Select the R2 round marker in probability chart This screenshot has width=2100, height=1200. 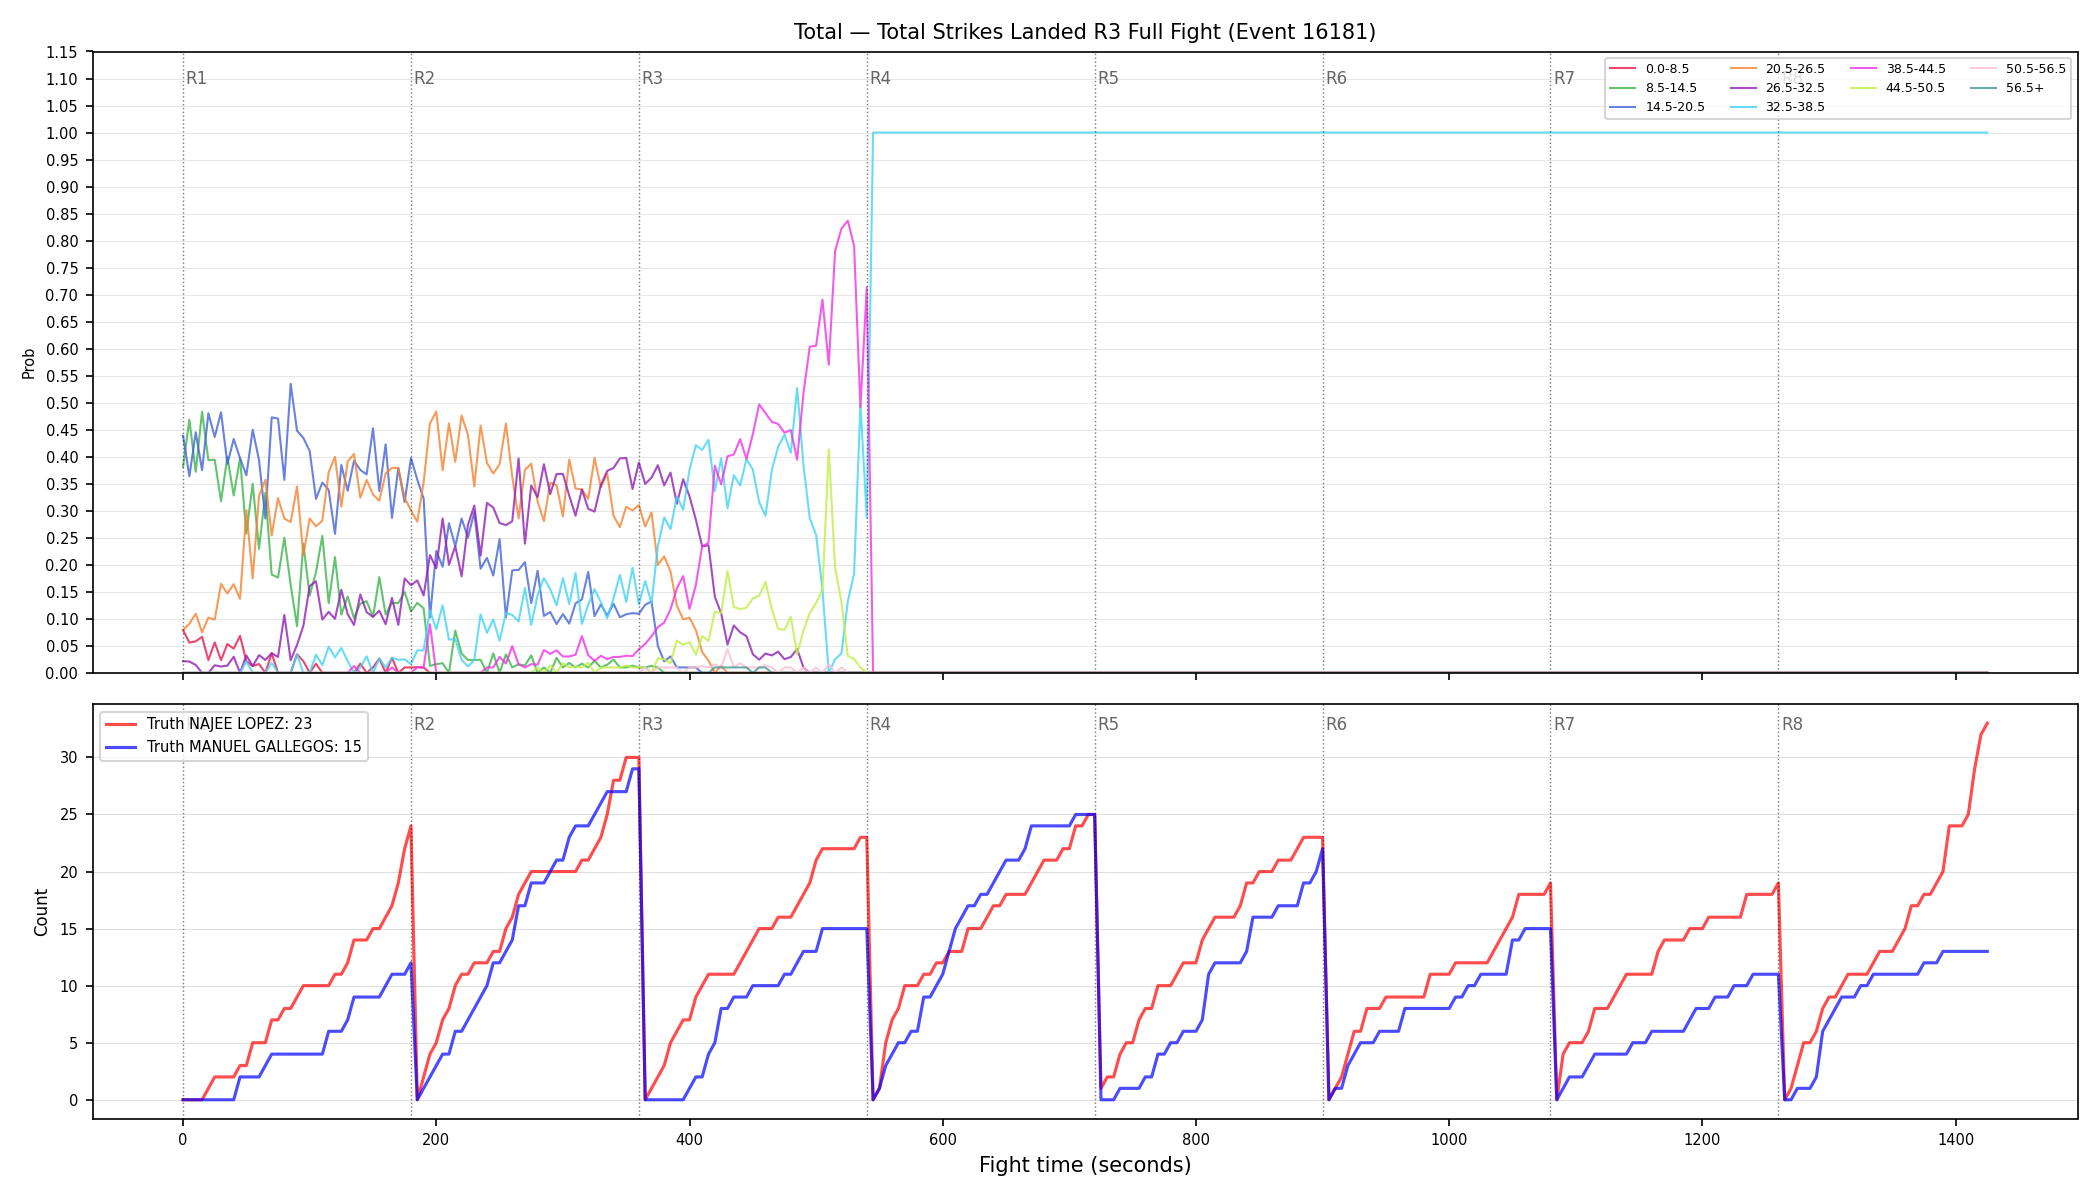424,78
